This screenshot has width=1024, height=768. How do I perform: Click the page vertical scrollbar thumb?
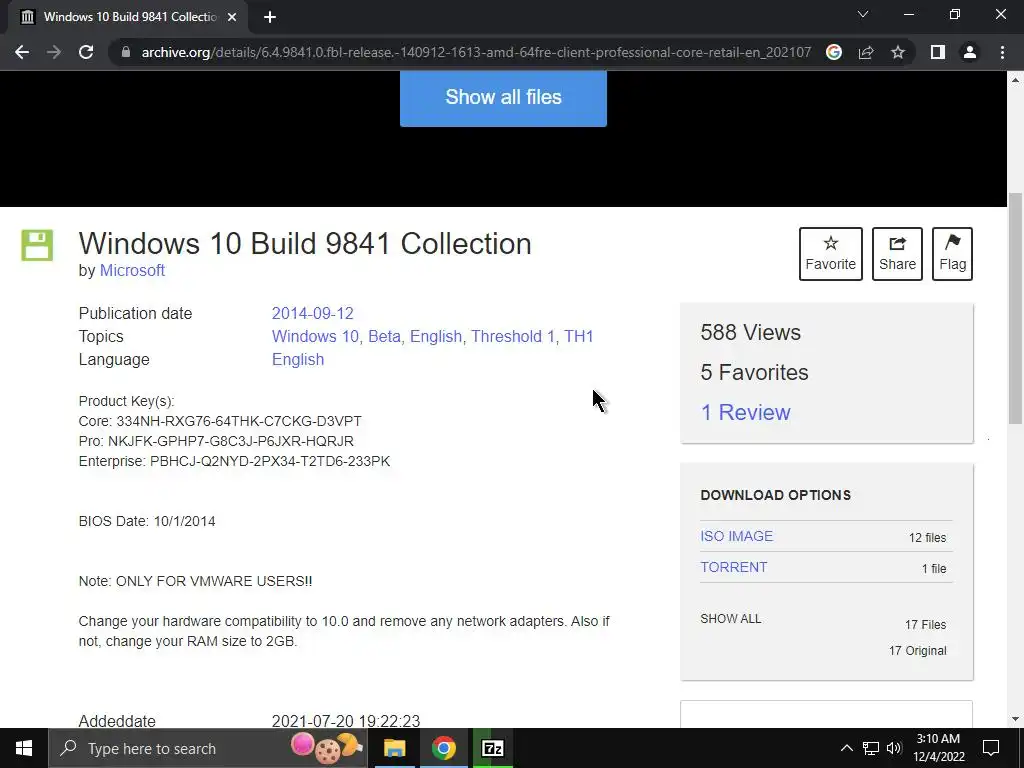click(x=1015, y=308)
